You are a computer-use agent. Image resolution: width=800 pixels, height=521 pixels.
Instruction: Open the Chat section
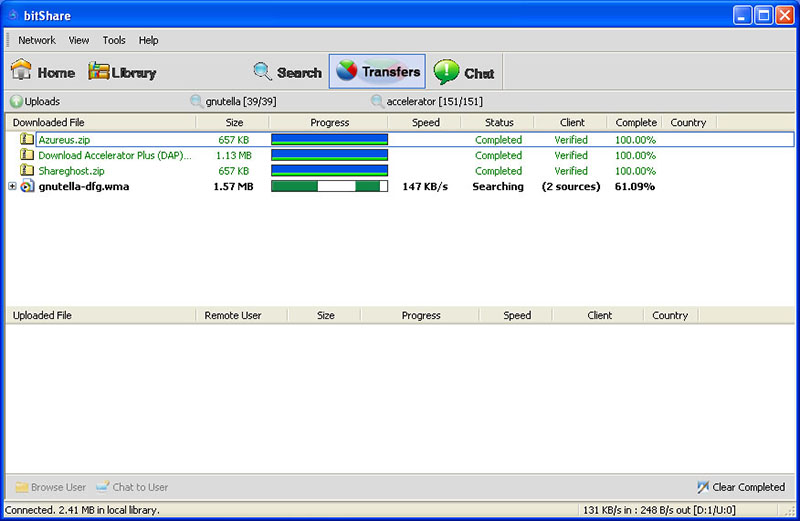coord(479,73)
